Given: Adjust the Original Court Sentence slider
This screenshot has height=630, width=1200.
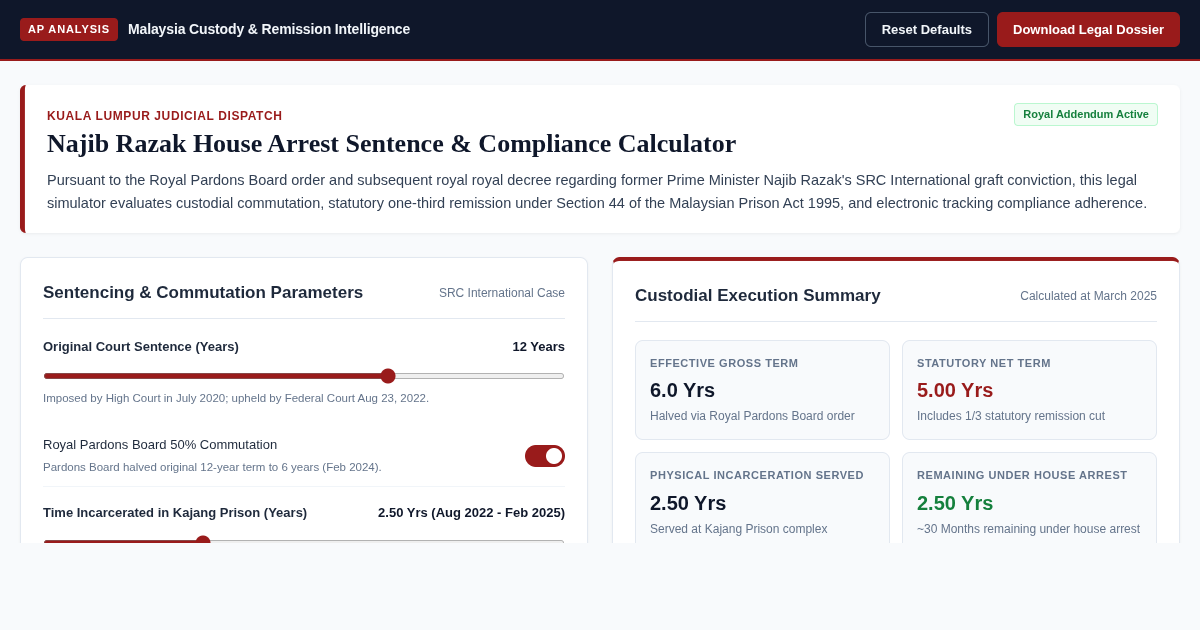Looking at the screenshot, I should coord(304,376).
